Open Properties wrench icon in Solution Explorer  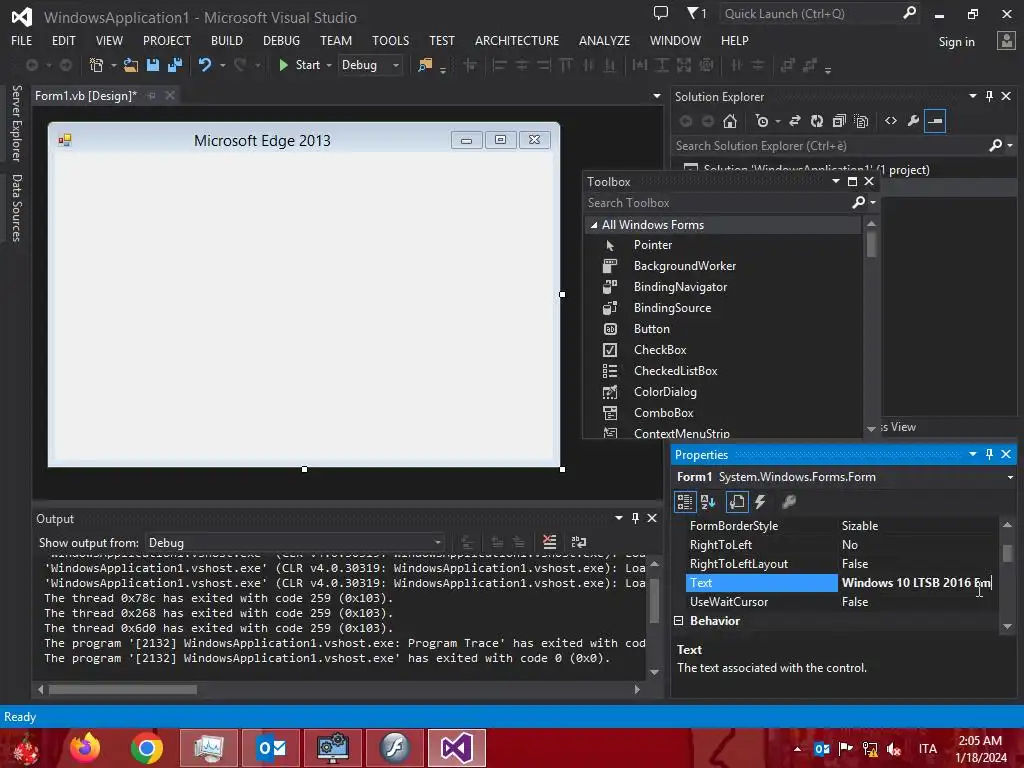pyautogui.click(x=913, y=121)
